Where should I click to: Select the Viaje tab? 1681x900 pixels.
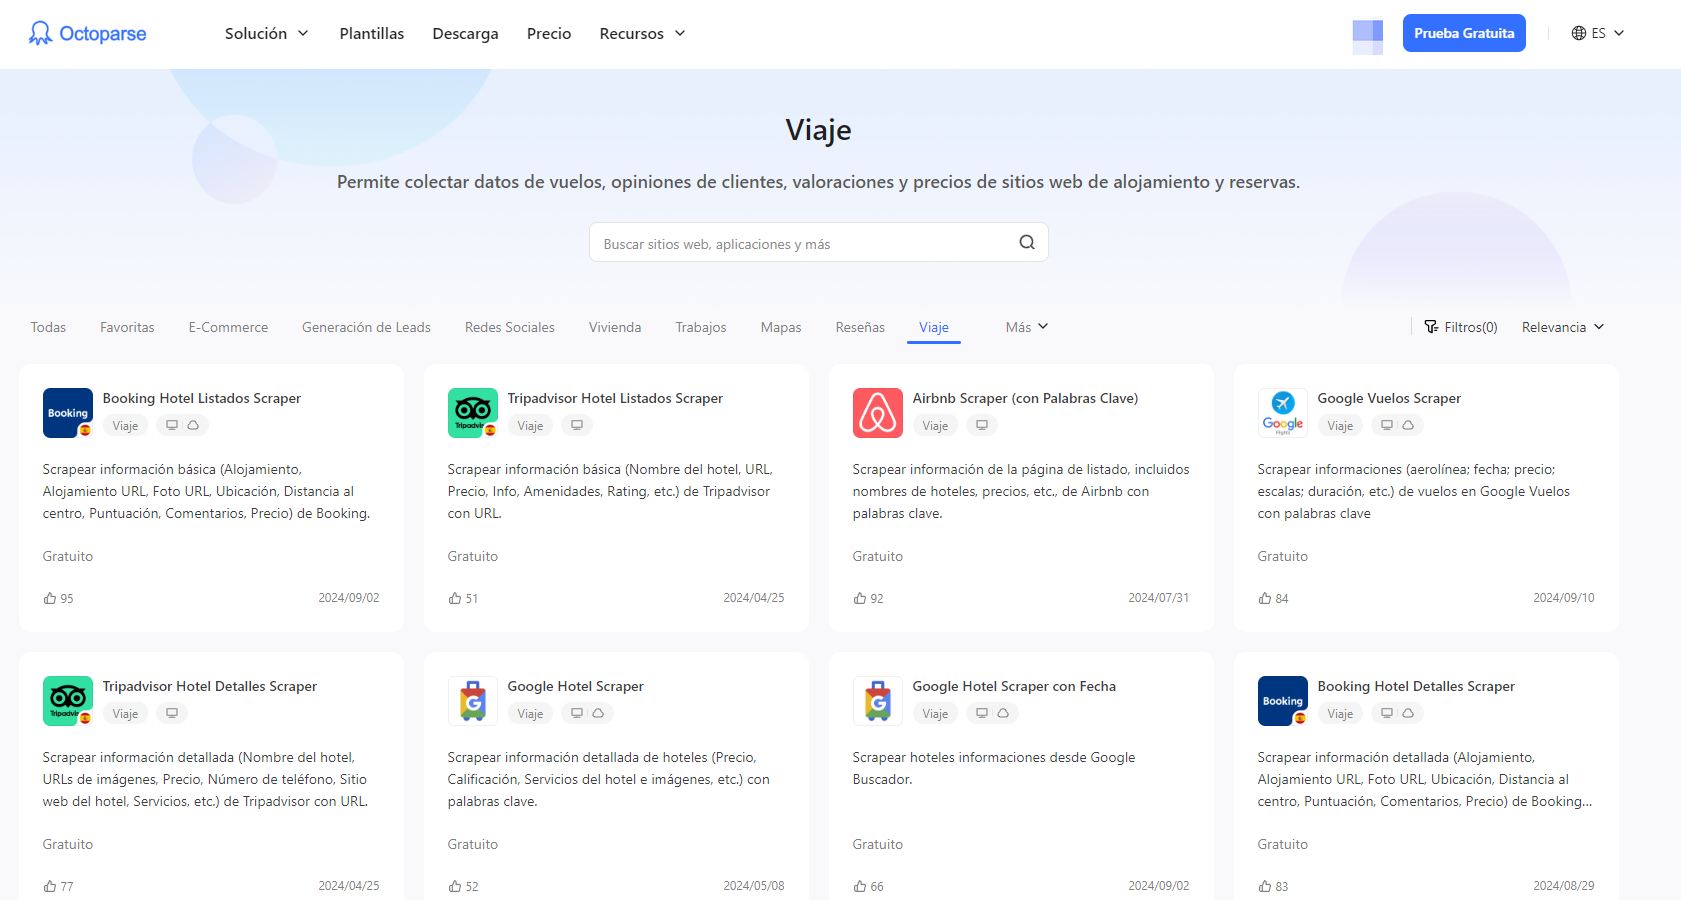(934, 327)
